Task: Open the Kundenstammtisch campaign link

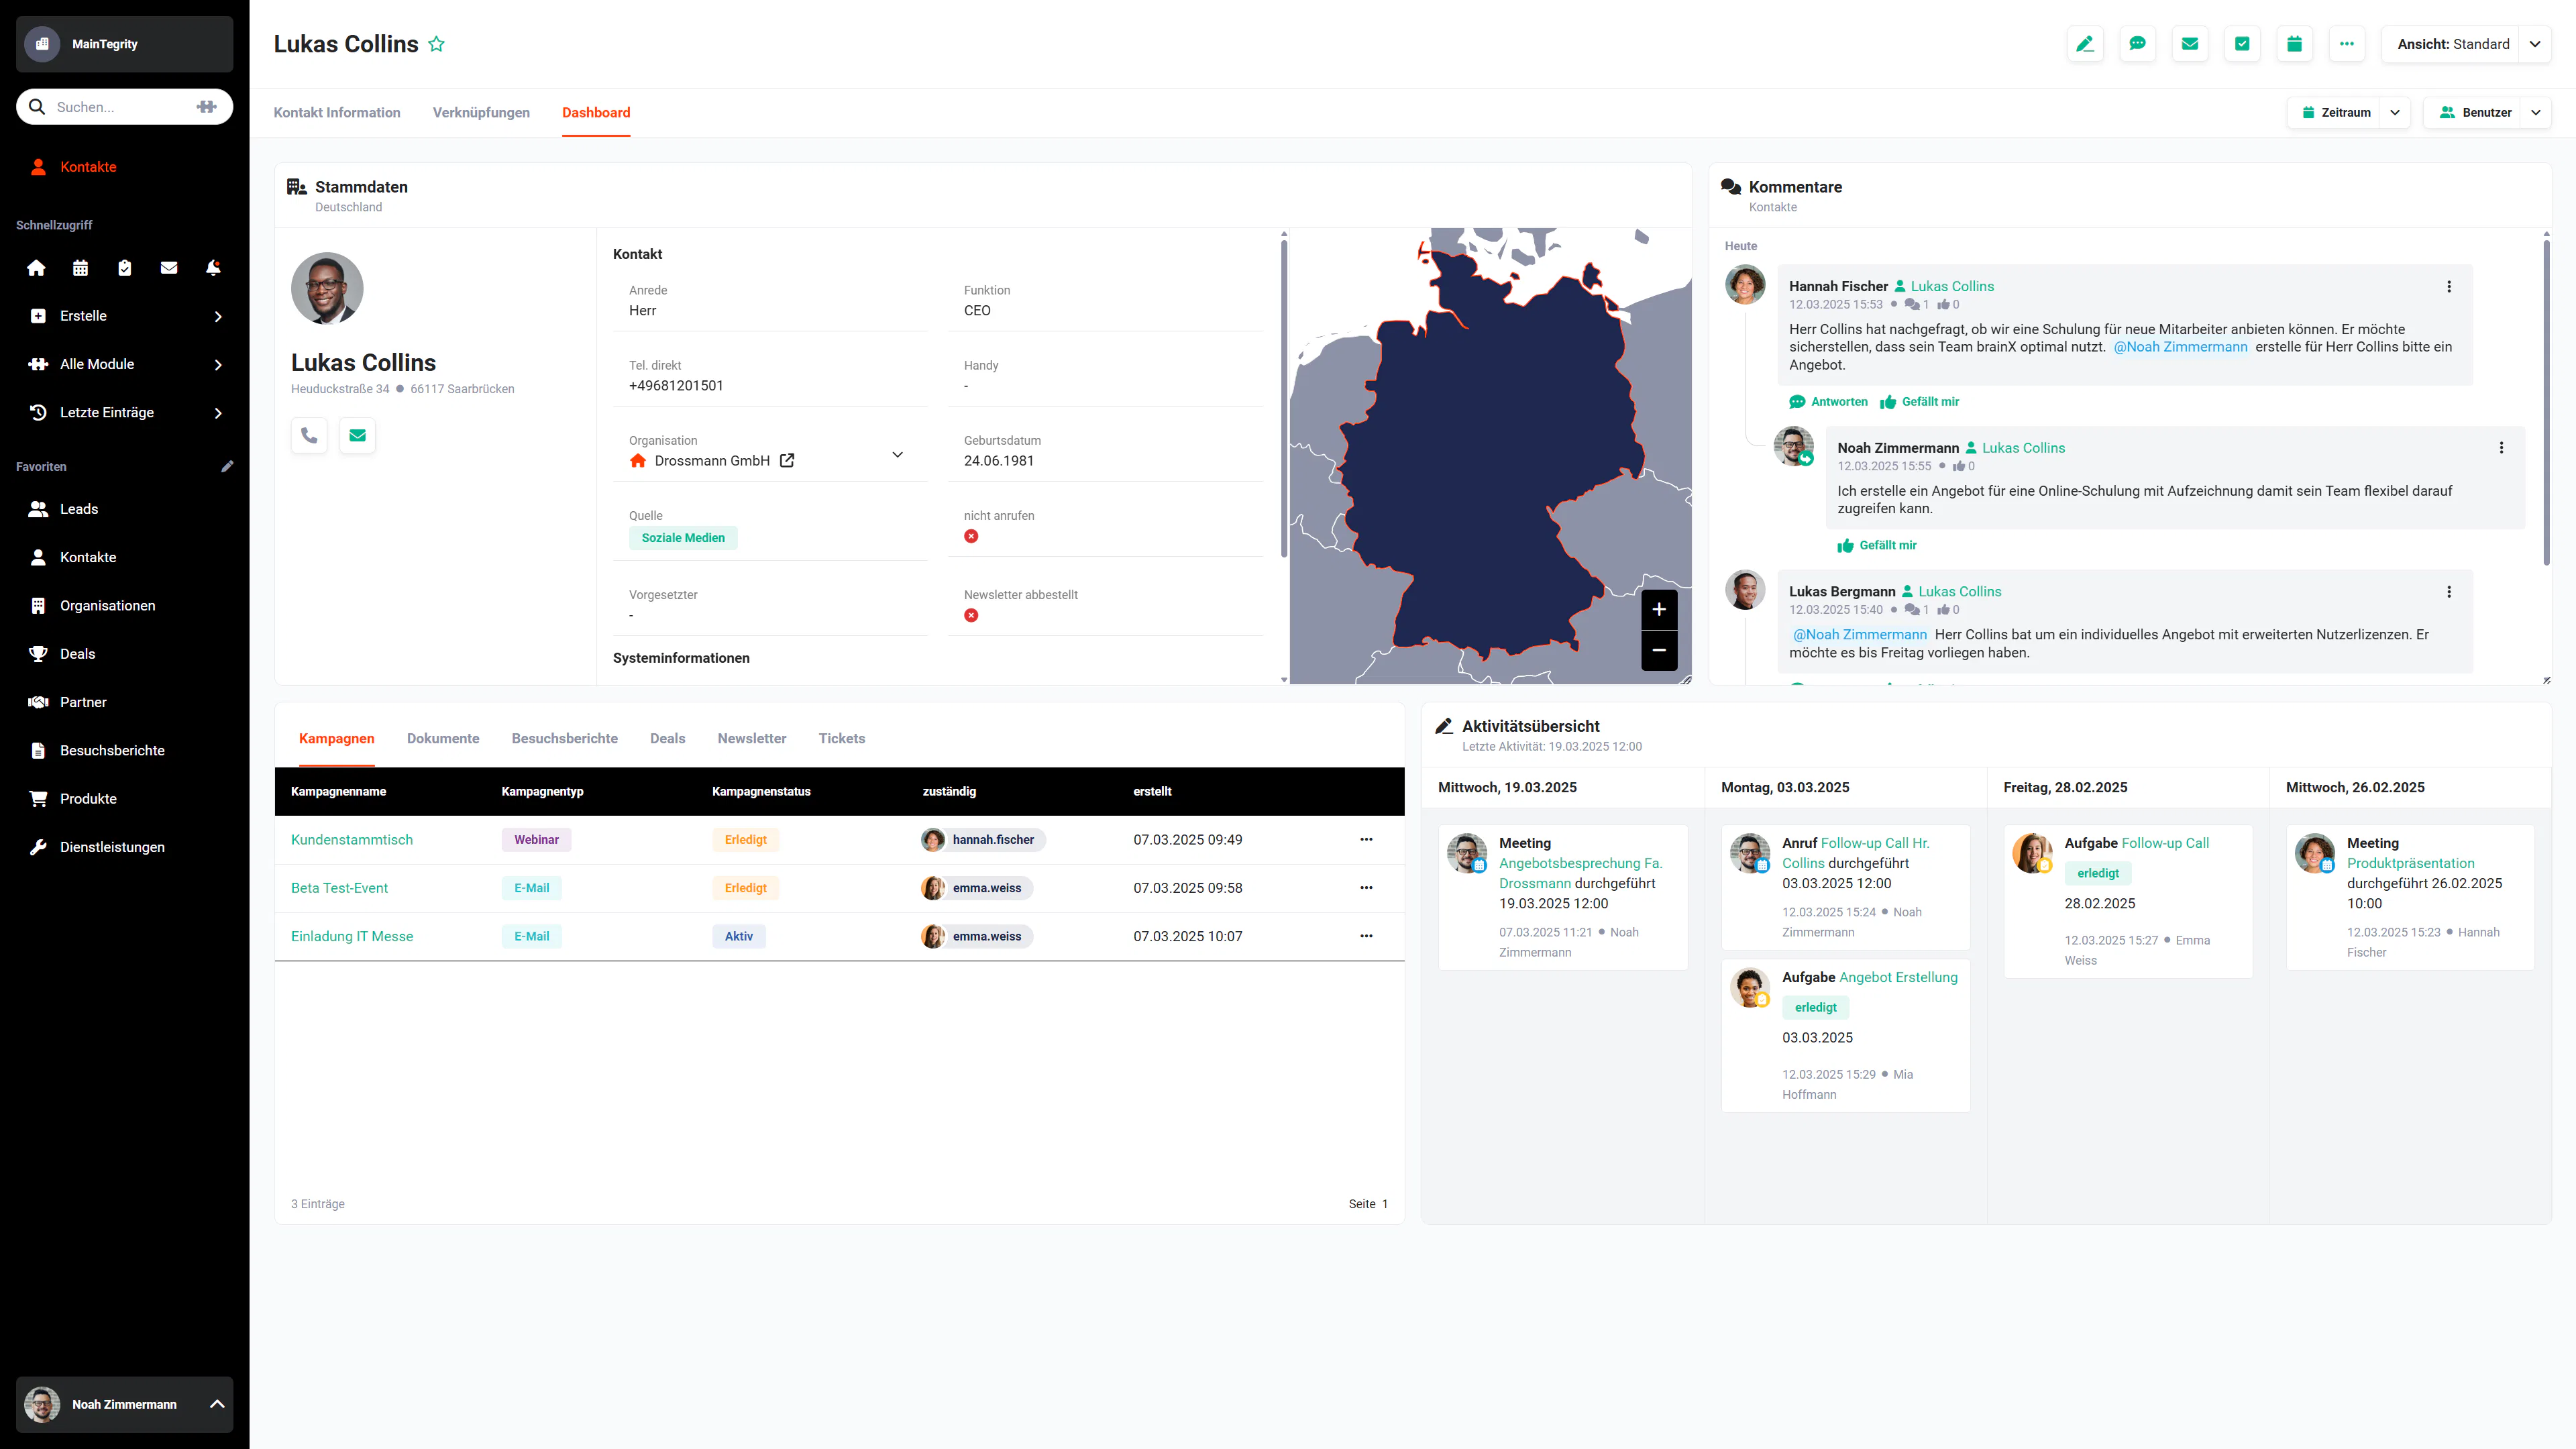Action: click(x=352, y=840)
